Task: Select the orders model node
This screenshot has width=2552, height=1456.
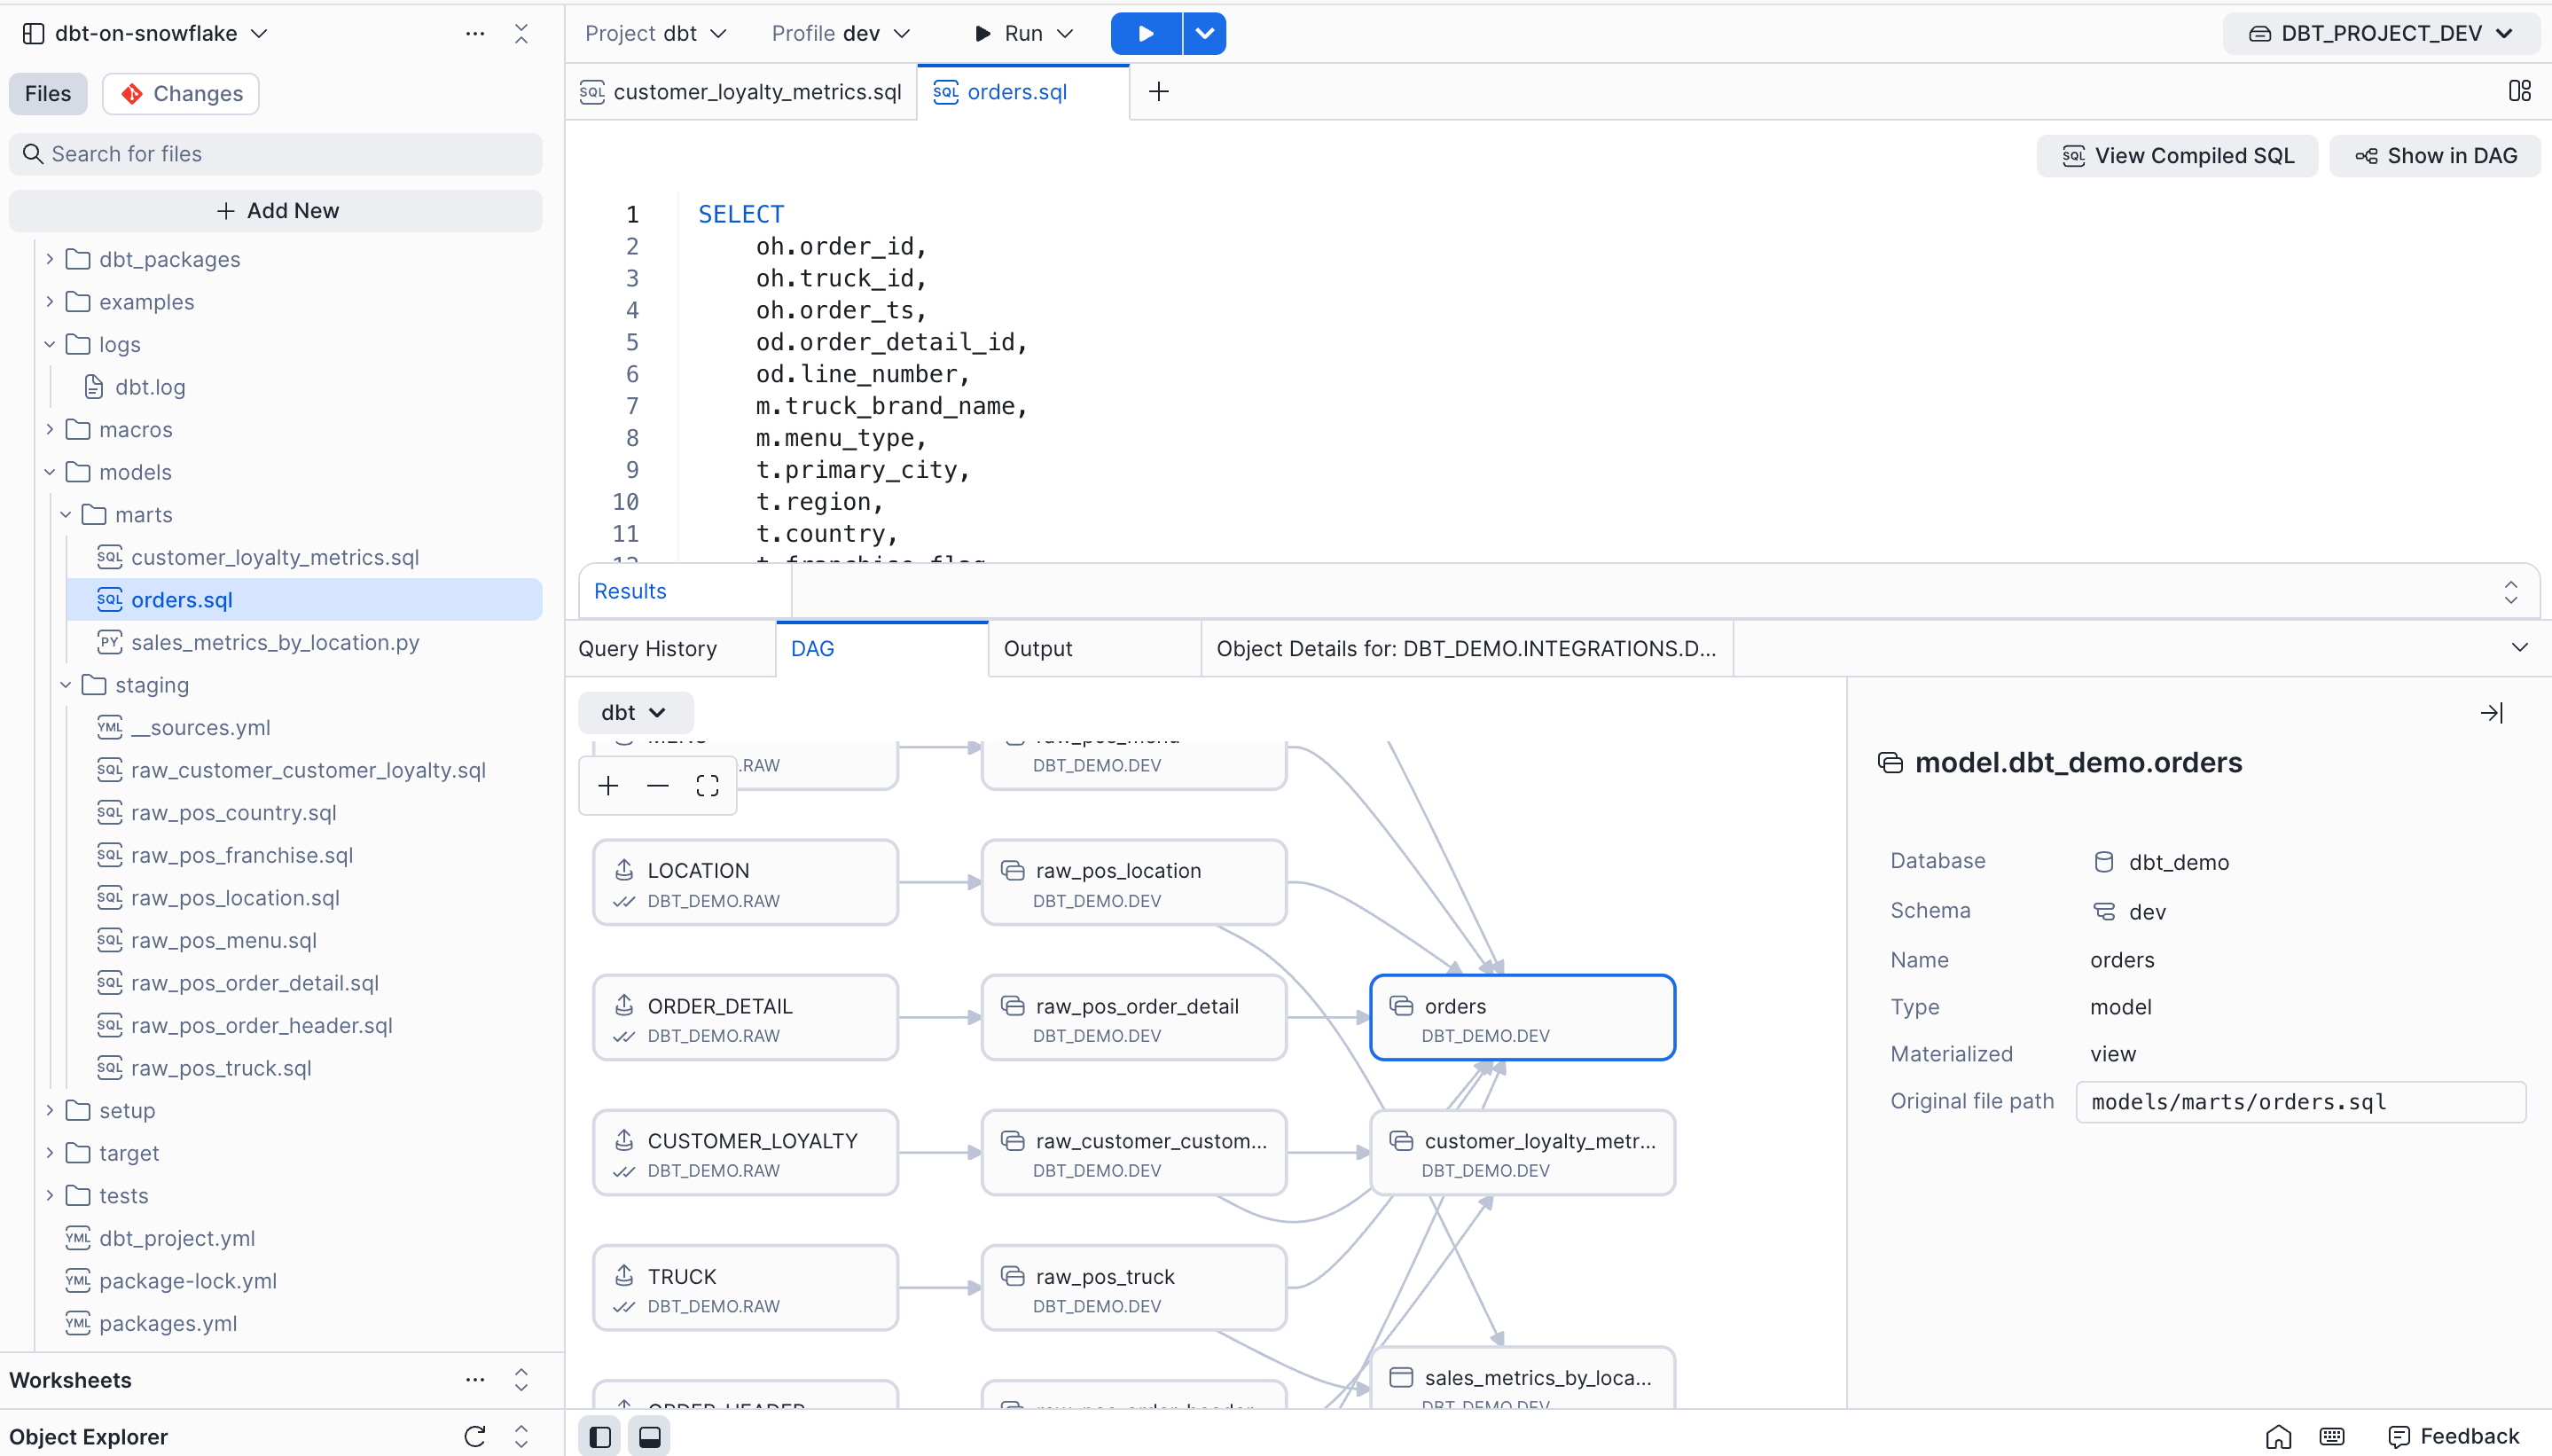Action: [x=1523, y=1018]
